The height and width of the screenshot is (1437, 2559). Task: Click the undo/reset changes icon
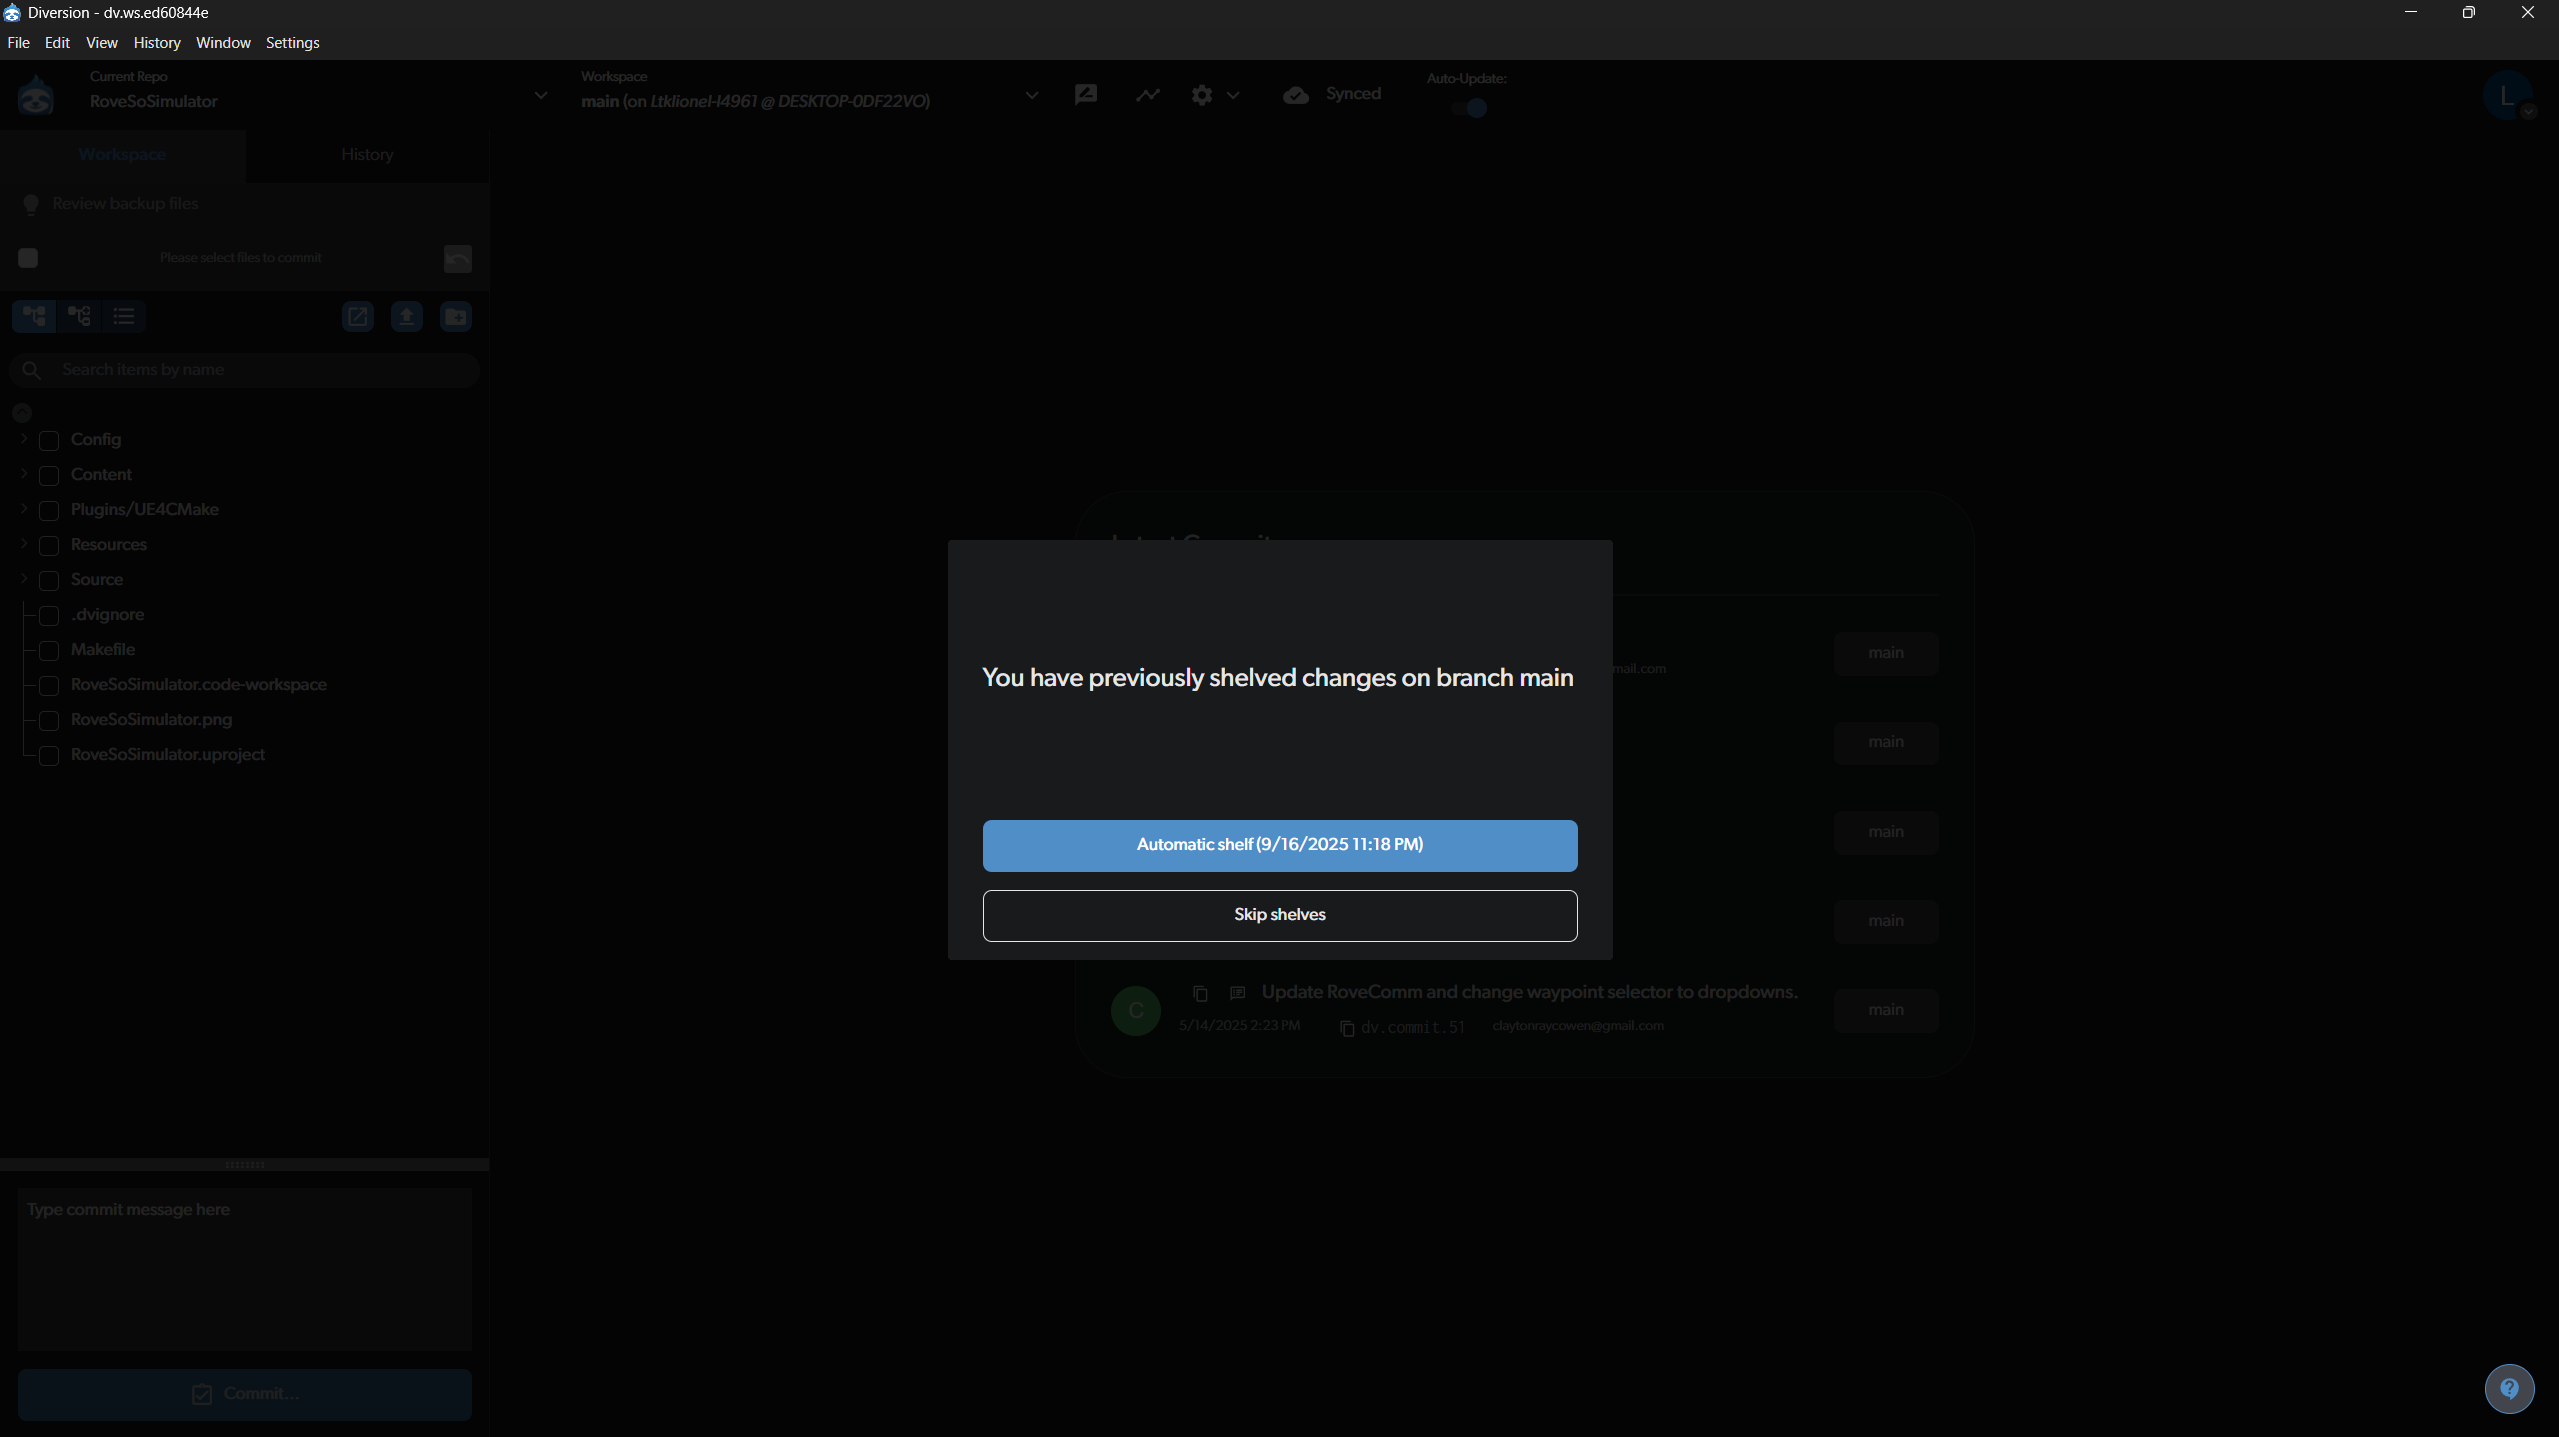(x=458, y=259)
